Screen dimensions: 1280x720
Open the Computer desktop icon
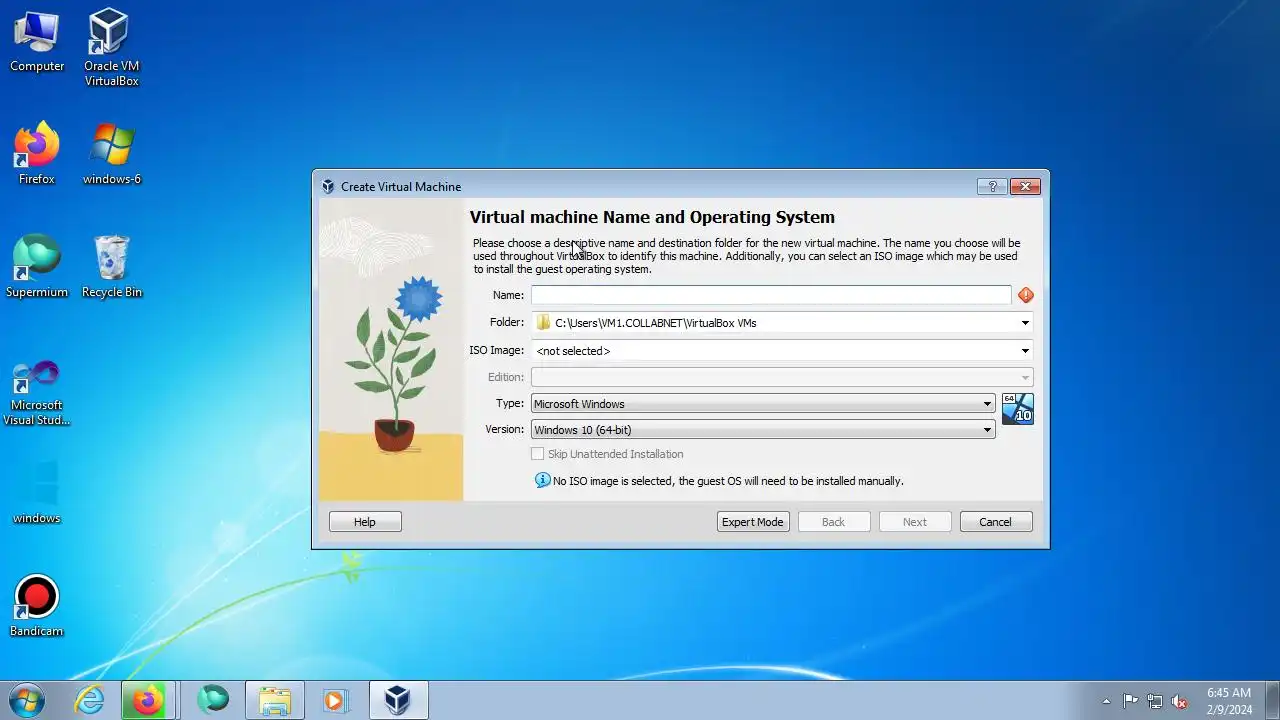(37, 40)
